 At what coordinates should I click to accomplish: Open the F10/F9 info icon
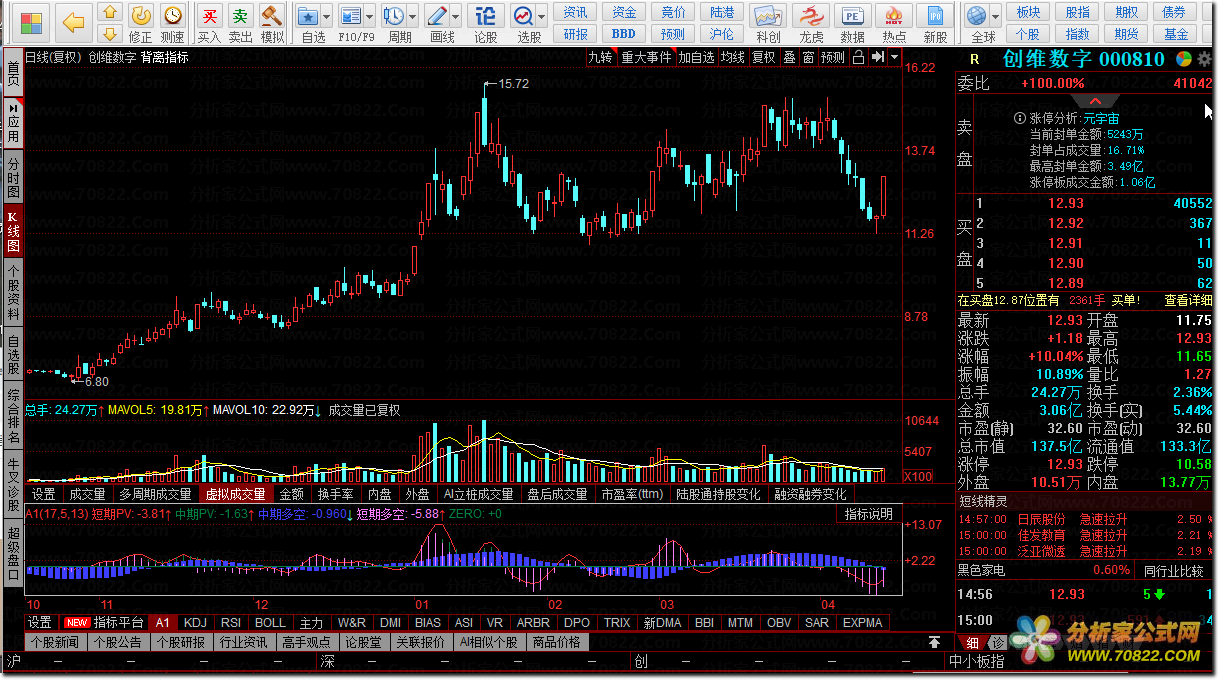(351, 17)
